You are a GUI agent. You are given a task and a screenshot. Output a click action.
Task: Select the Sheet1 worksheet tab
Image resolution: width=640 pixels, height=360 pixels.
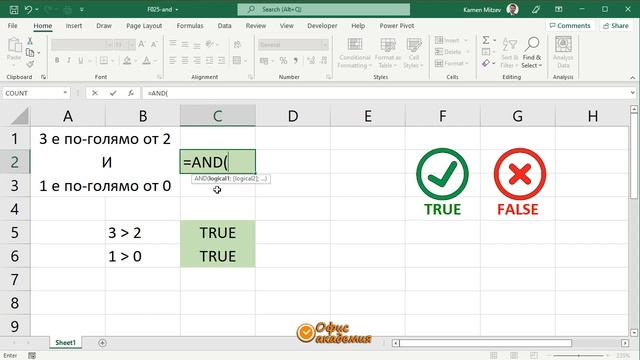(x=66, y=343)
